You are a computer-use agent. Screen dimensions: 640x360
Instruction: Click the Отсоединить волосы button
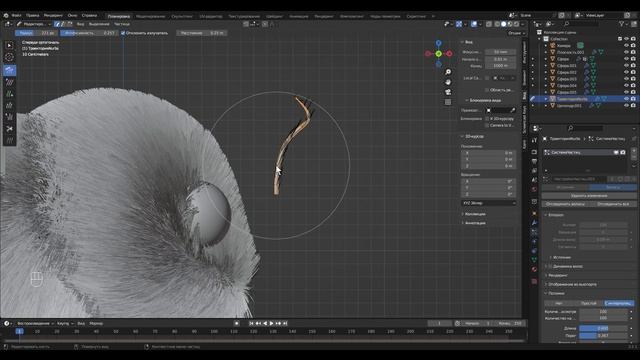coord(565,204)
